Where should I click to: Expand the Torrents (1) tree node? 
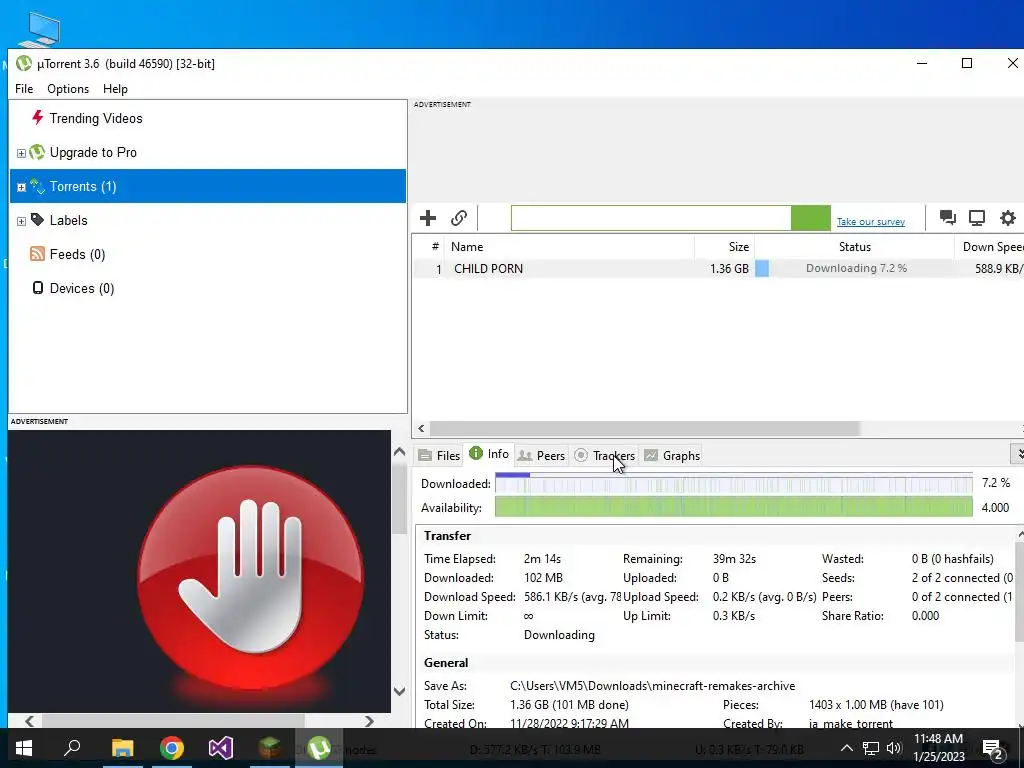[21, 187]
